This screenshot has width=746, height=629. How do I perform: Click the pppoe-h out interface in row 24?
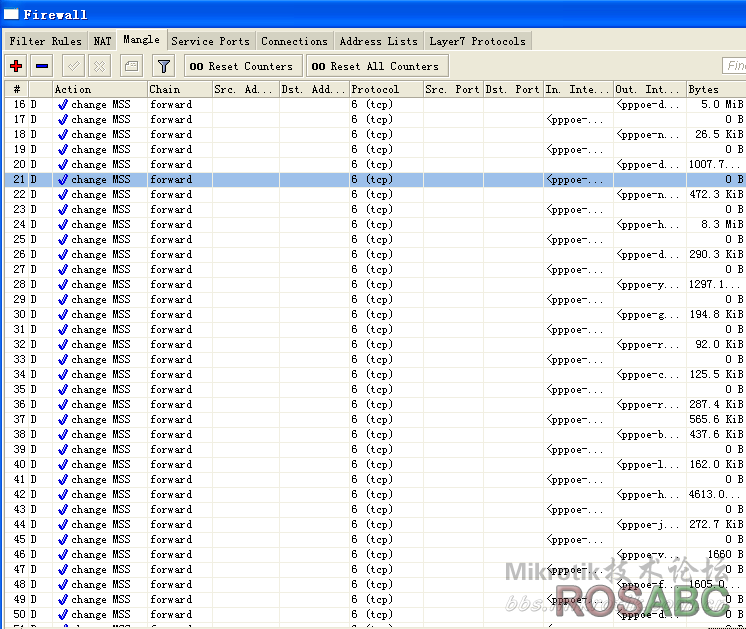tap(649, 225)
